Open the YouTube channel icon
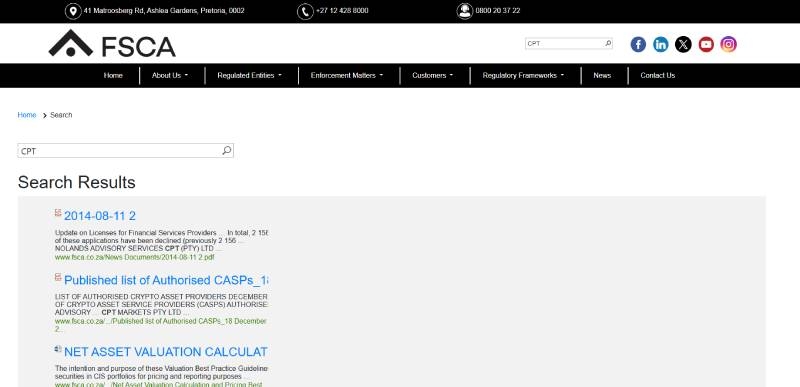The image size is (800, 387). 706,44
